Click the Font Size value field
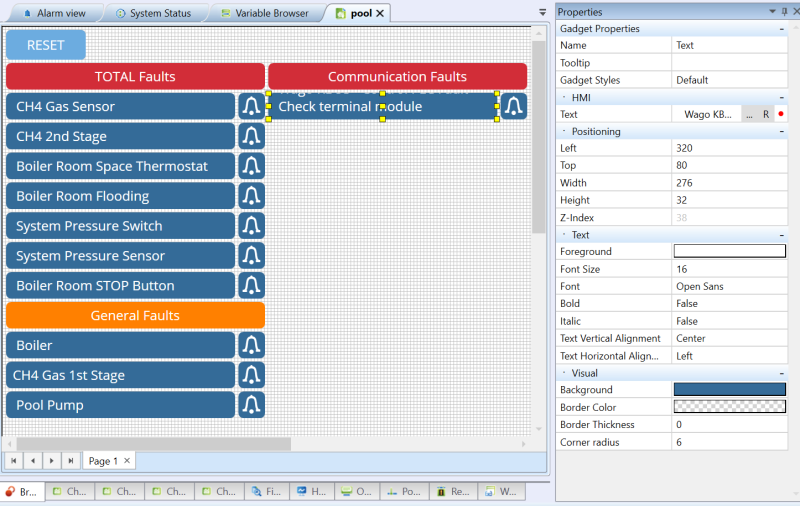 click(730, 269)
